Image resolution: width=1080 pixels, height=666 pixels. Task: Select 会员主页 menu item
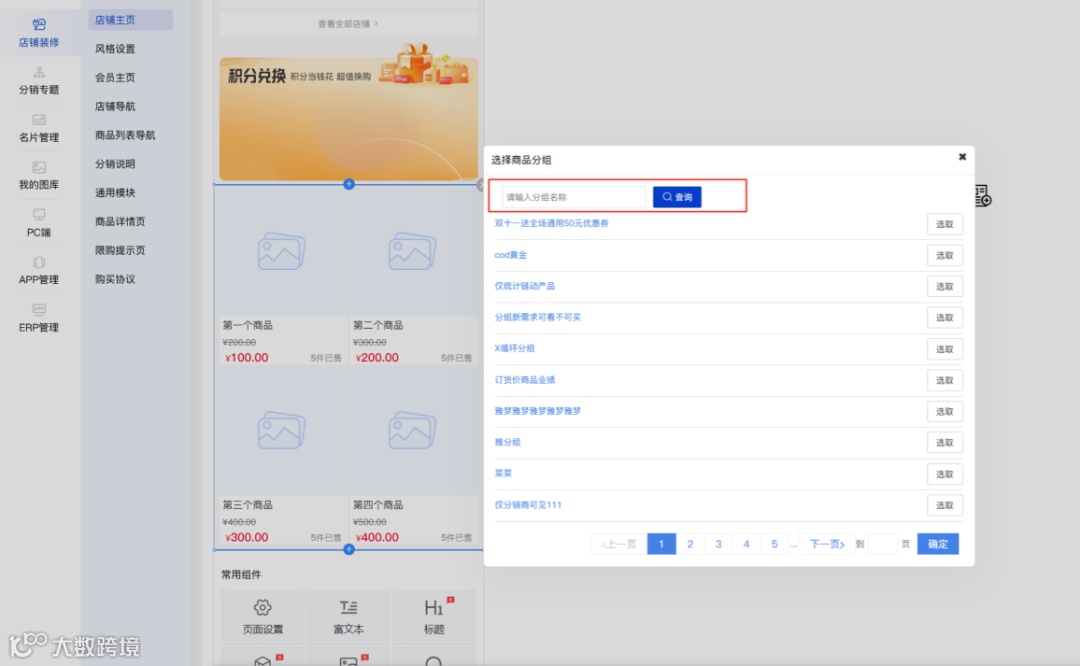115,78
